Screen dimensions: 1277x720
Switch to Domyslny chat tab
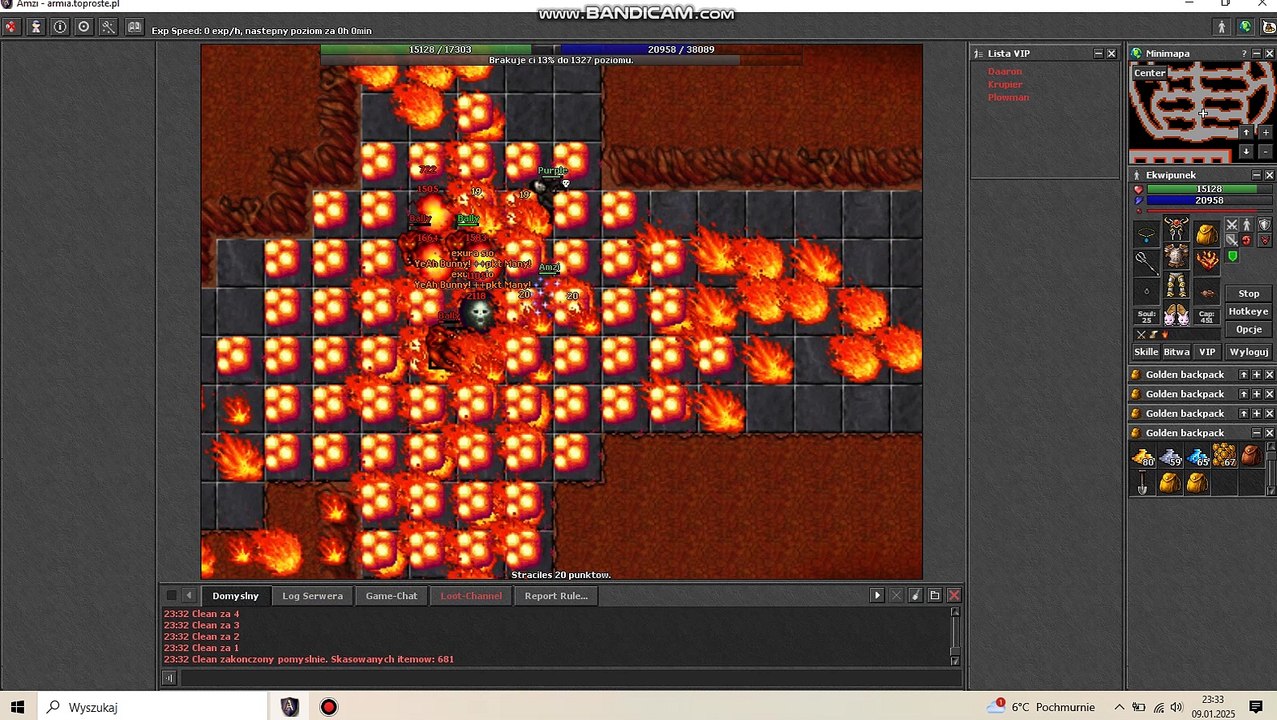[x=235, y=595]
